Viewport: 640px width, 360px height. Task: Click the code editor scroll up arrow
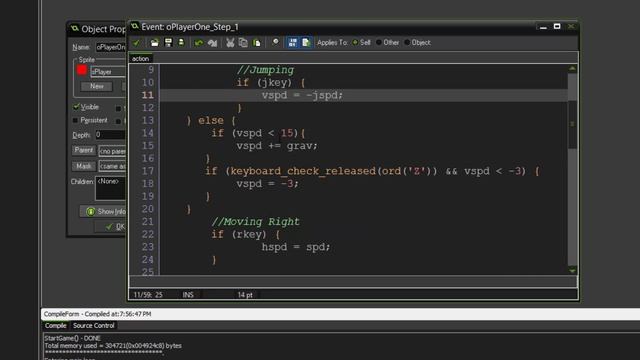coord(572,69)
